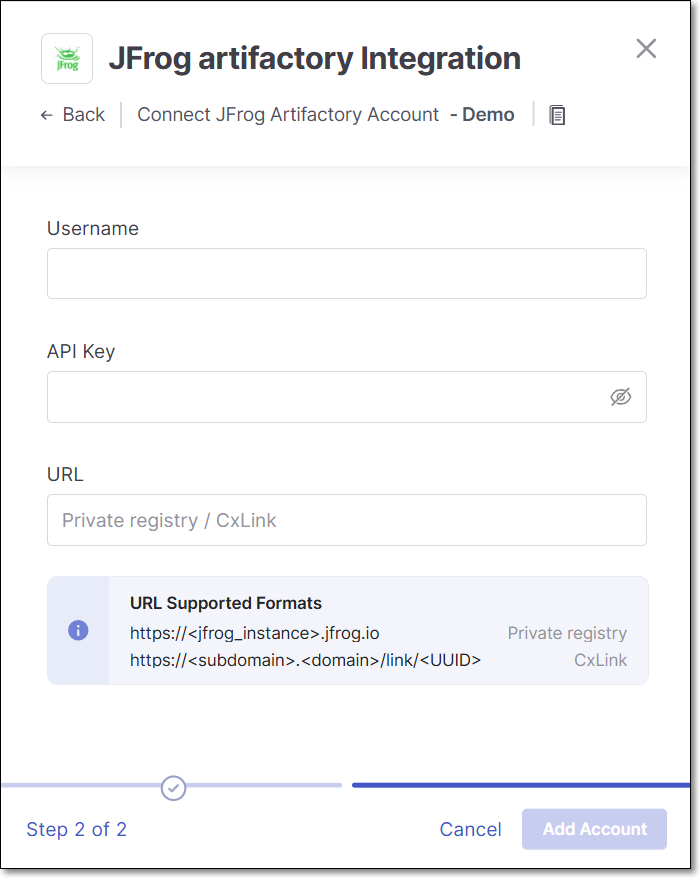Click the 'CxLink' label in the info box
The width and height of the screenshot is (700, 878).
click(x=600, y=660)
